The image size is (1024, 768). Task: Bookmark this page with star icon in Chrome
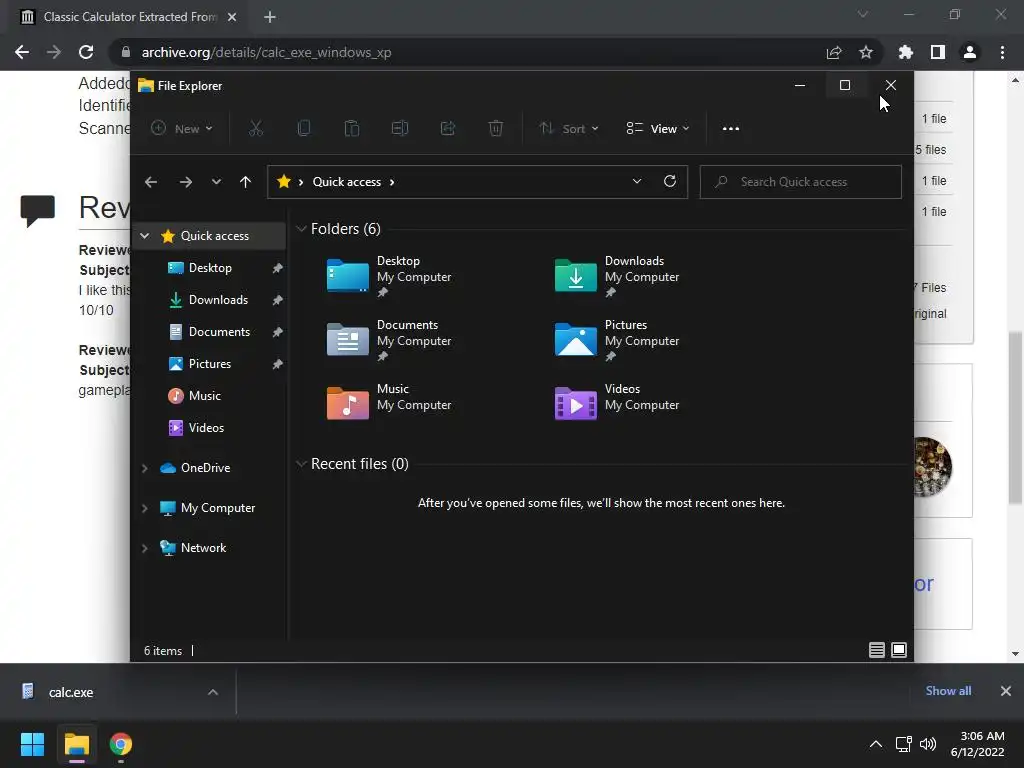tap(866, 52)
